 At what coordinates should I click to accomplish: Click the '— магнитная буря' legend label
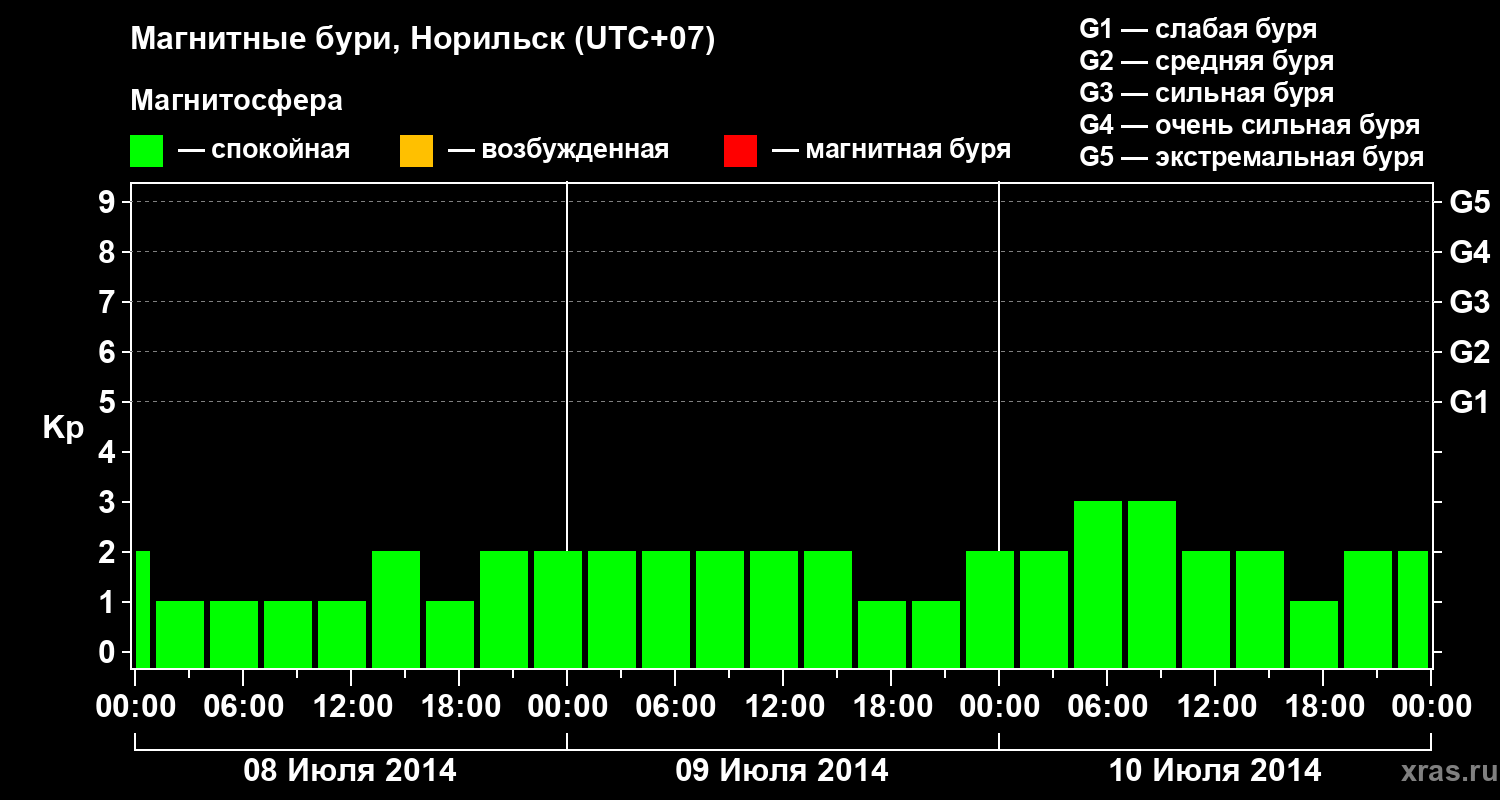[x=891, y=150]
